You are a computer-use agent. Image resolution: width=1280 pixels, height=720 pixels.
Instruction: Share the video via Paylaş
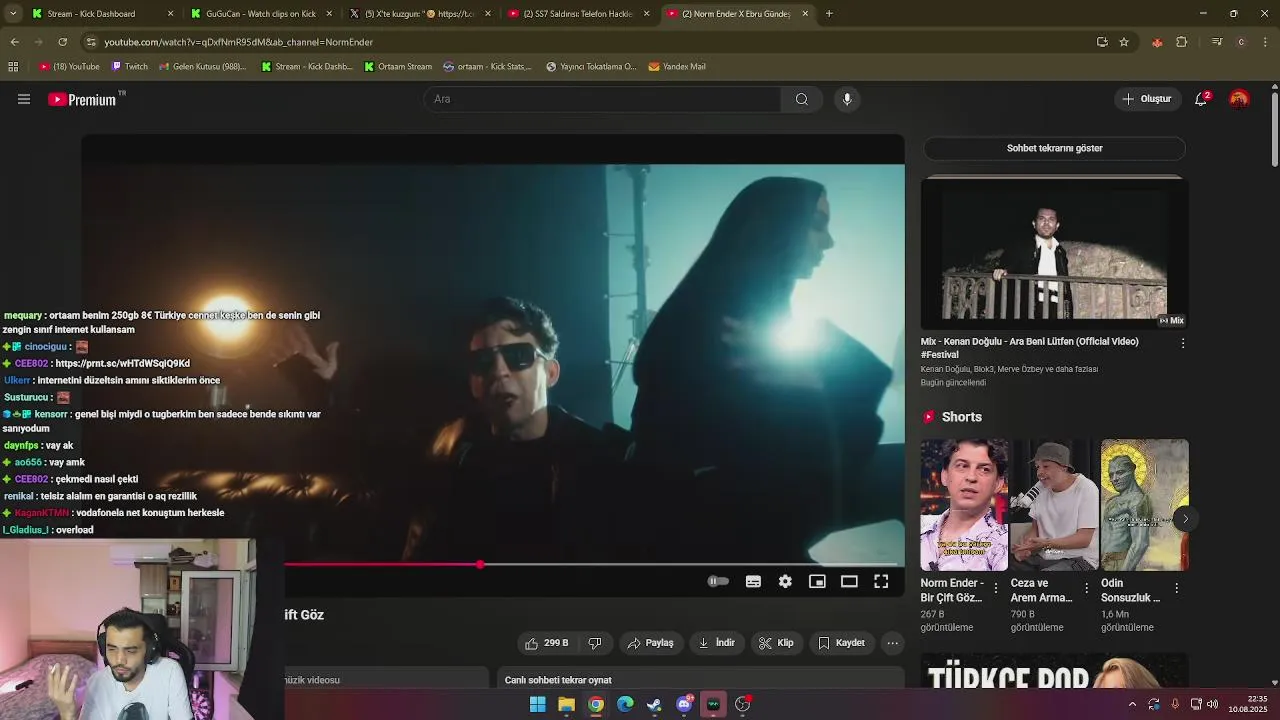650,643
